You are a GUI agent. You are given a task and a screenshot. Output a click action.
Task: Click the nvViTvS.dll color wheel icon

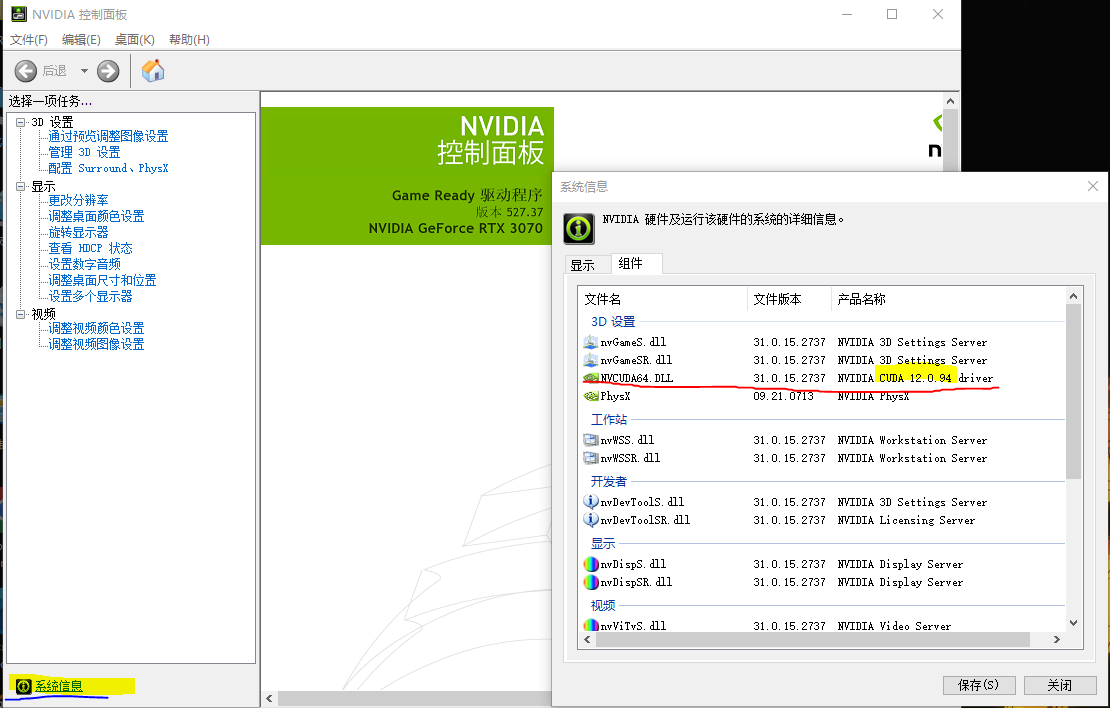590,625
